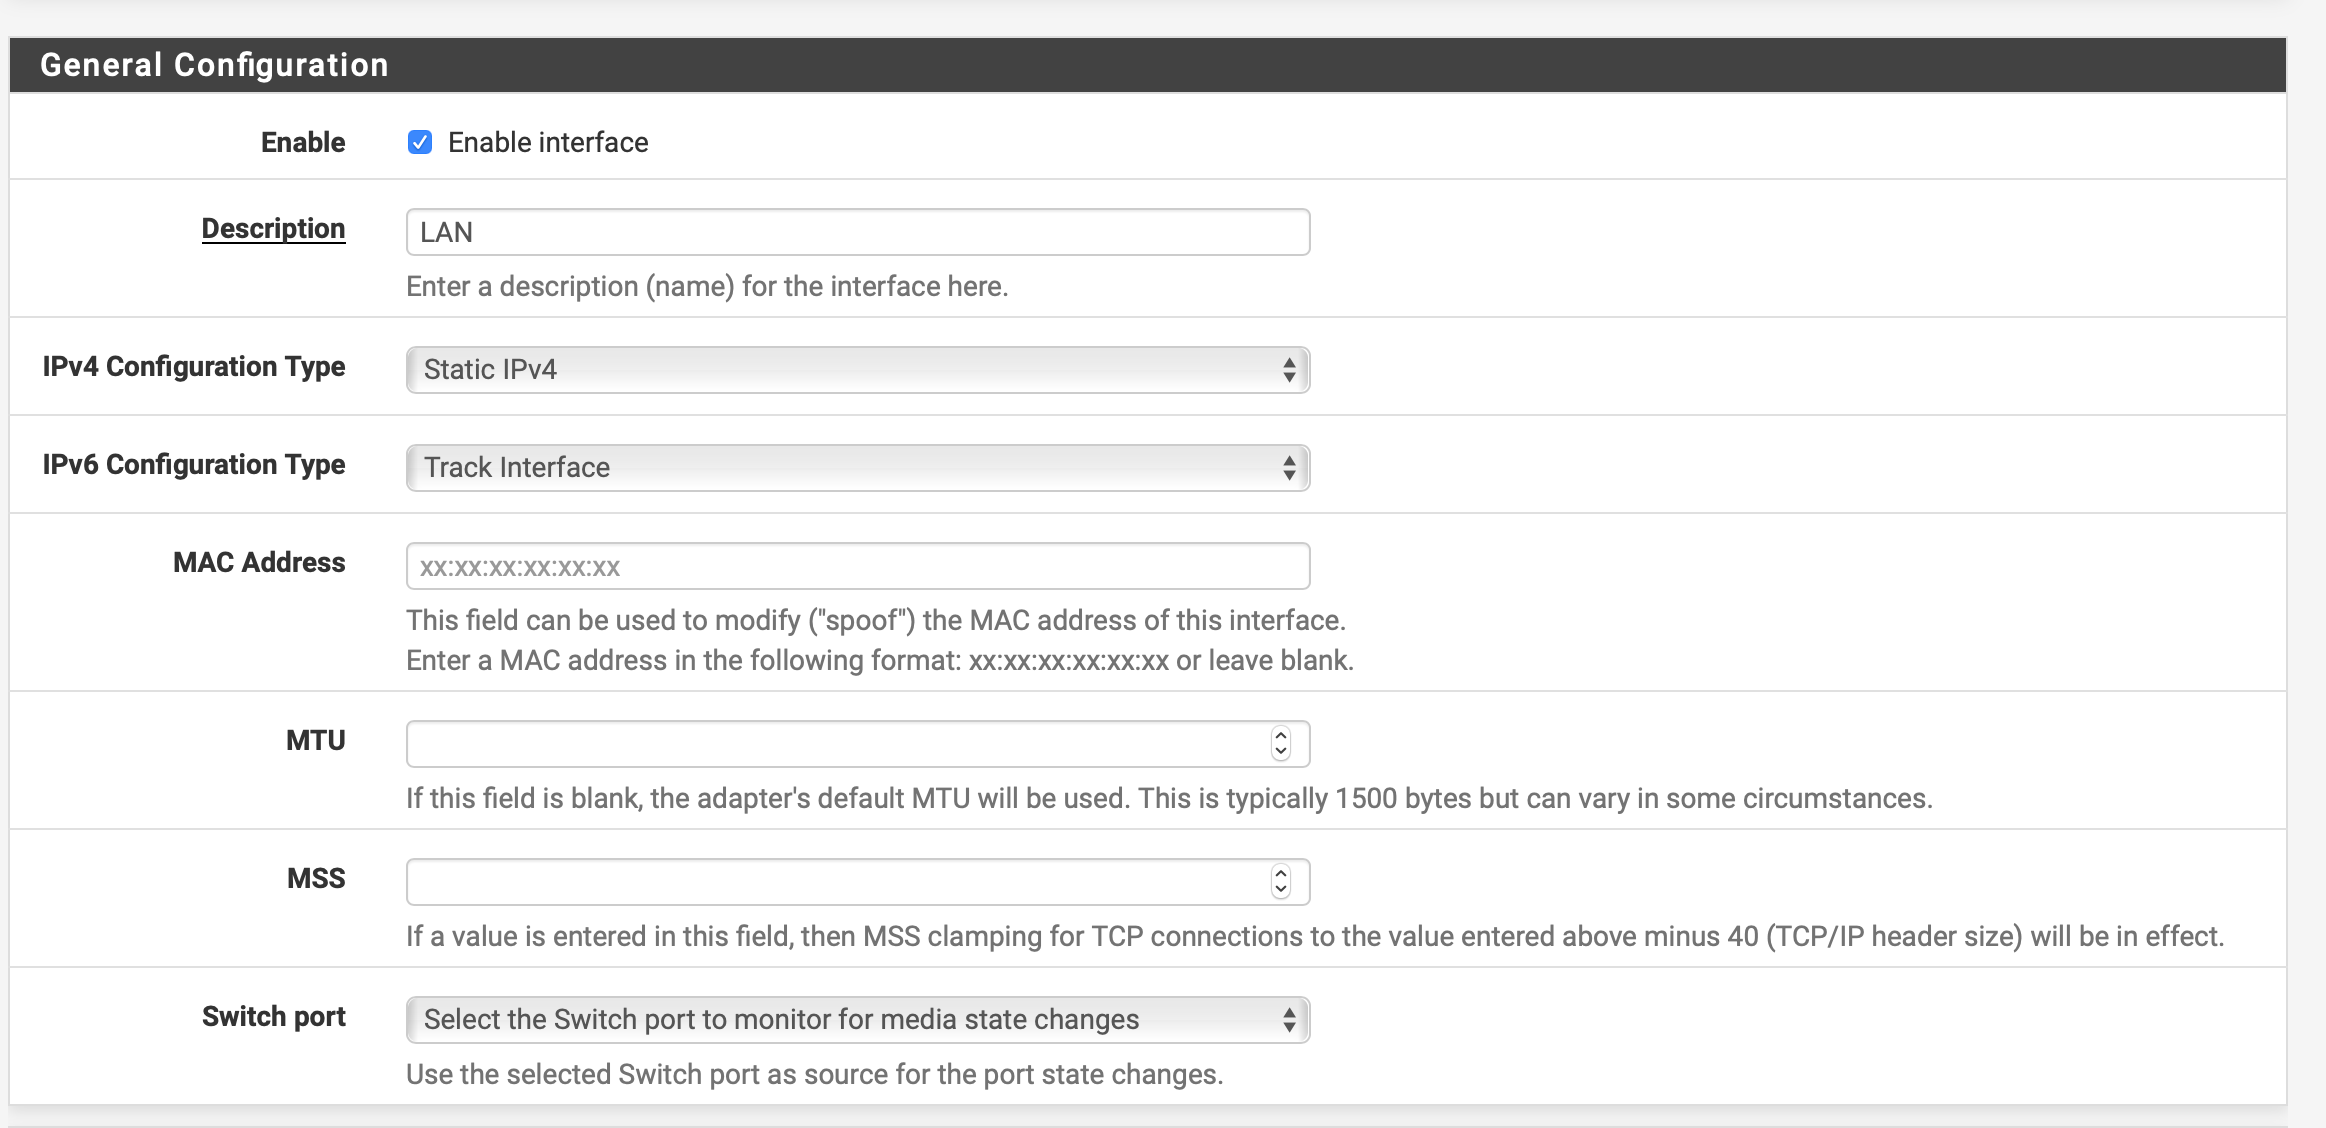Screen dimensions: 2326x1128
Task: Click into the MAC Address input field
Action: [857, 566]
